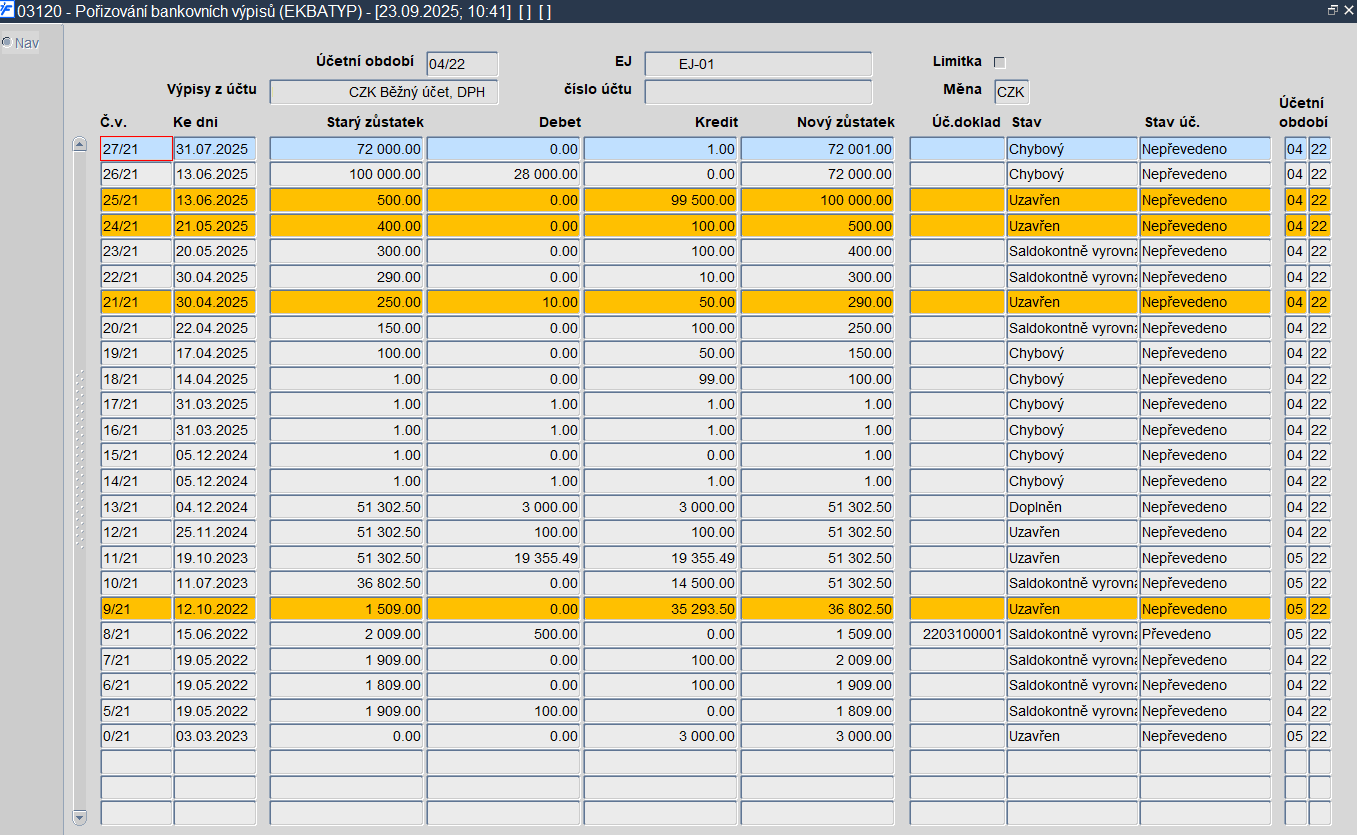This screenshot has height=835, width=1357.
Task: Click Úč.doklad value 2203100001
Action: (956, 634)
